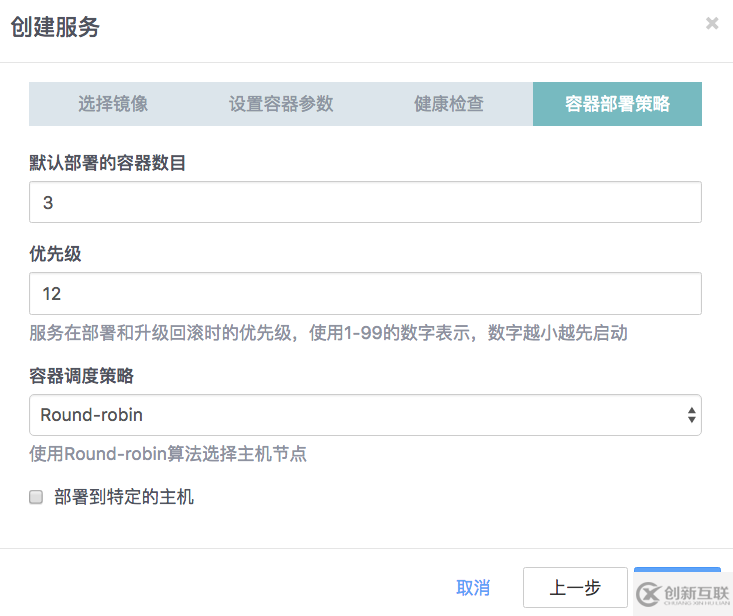Focus the 默认部署的容器数目 input field
This screenshot has width=733, height=616.
click(x=365, y=202)
